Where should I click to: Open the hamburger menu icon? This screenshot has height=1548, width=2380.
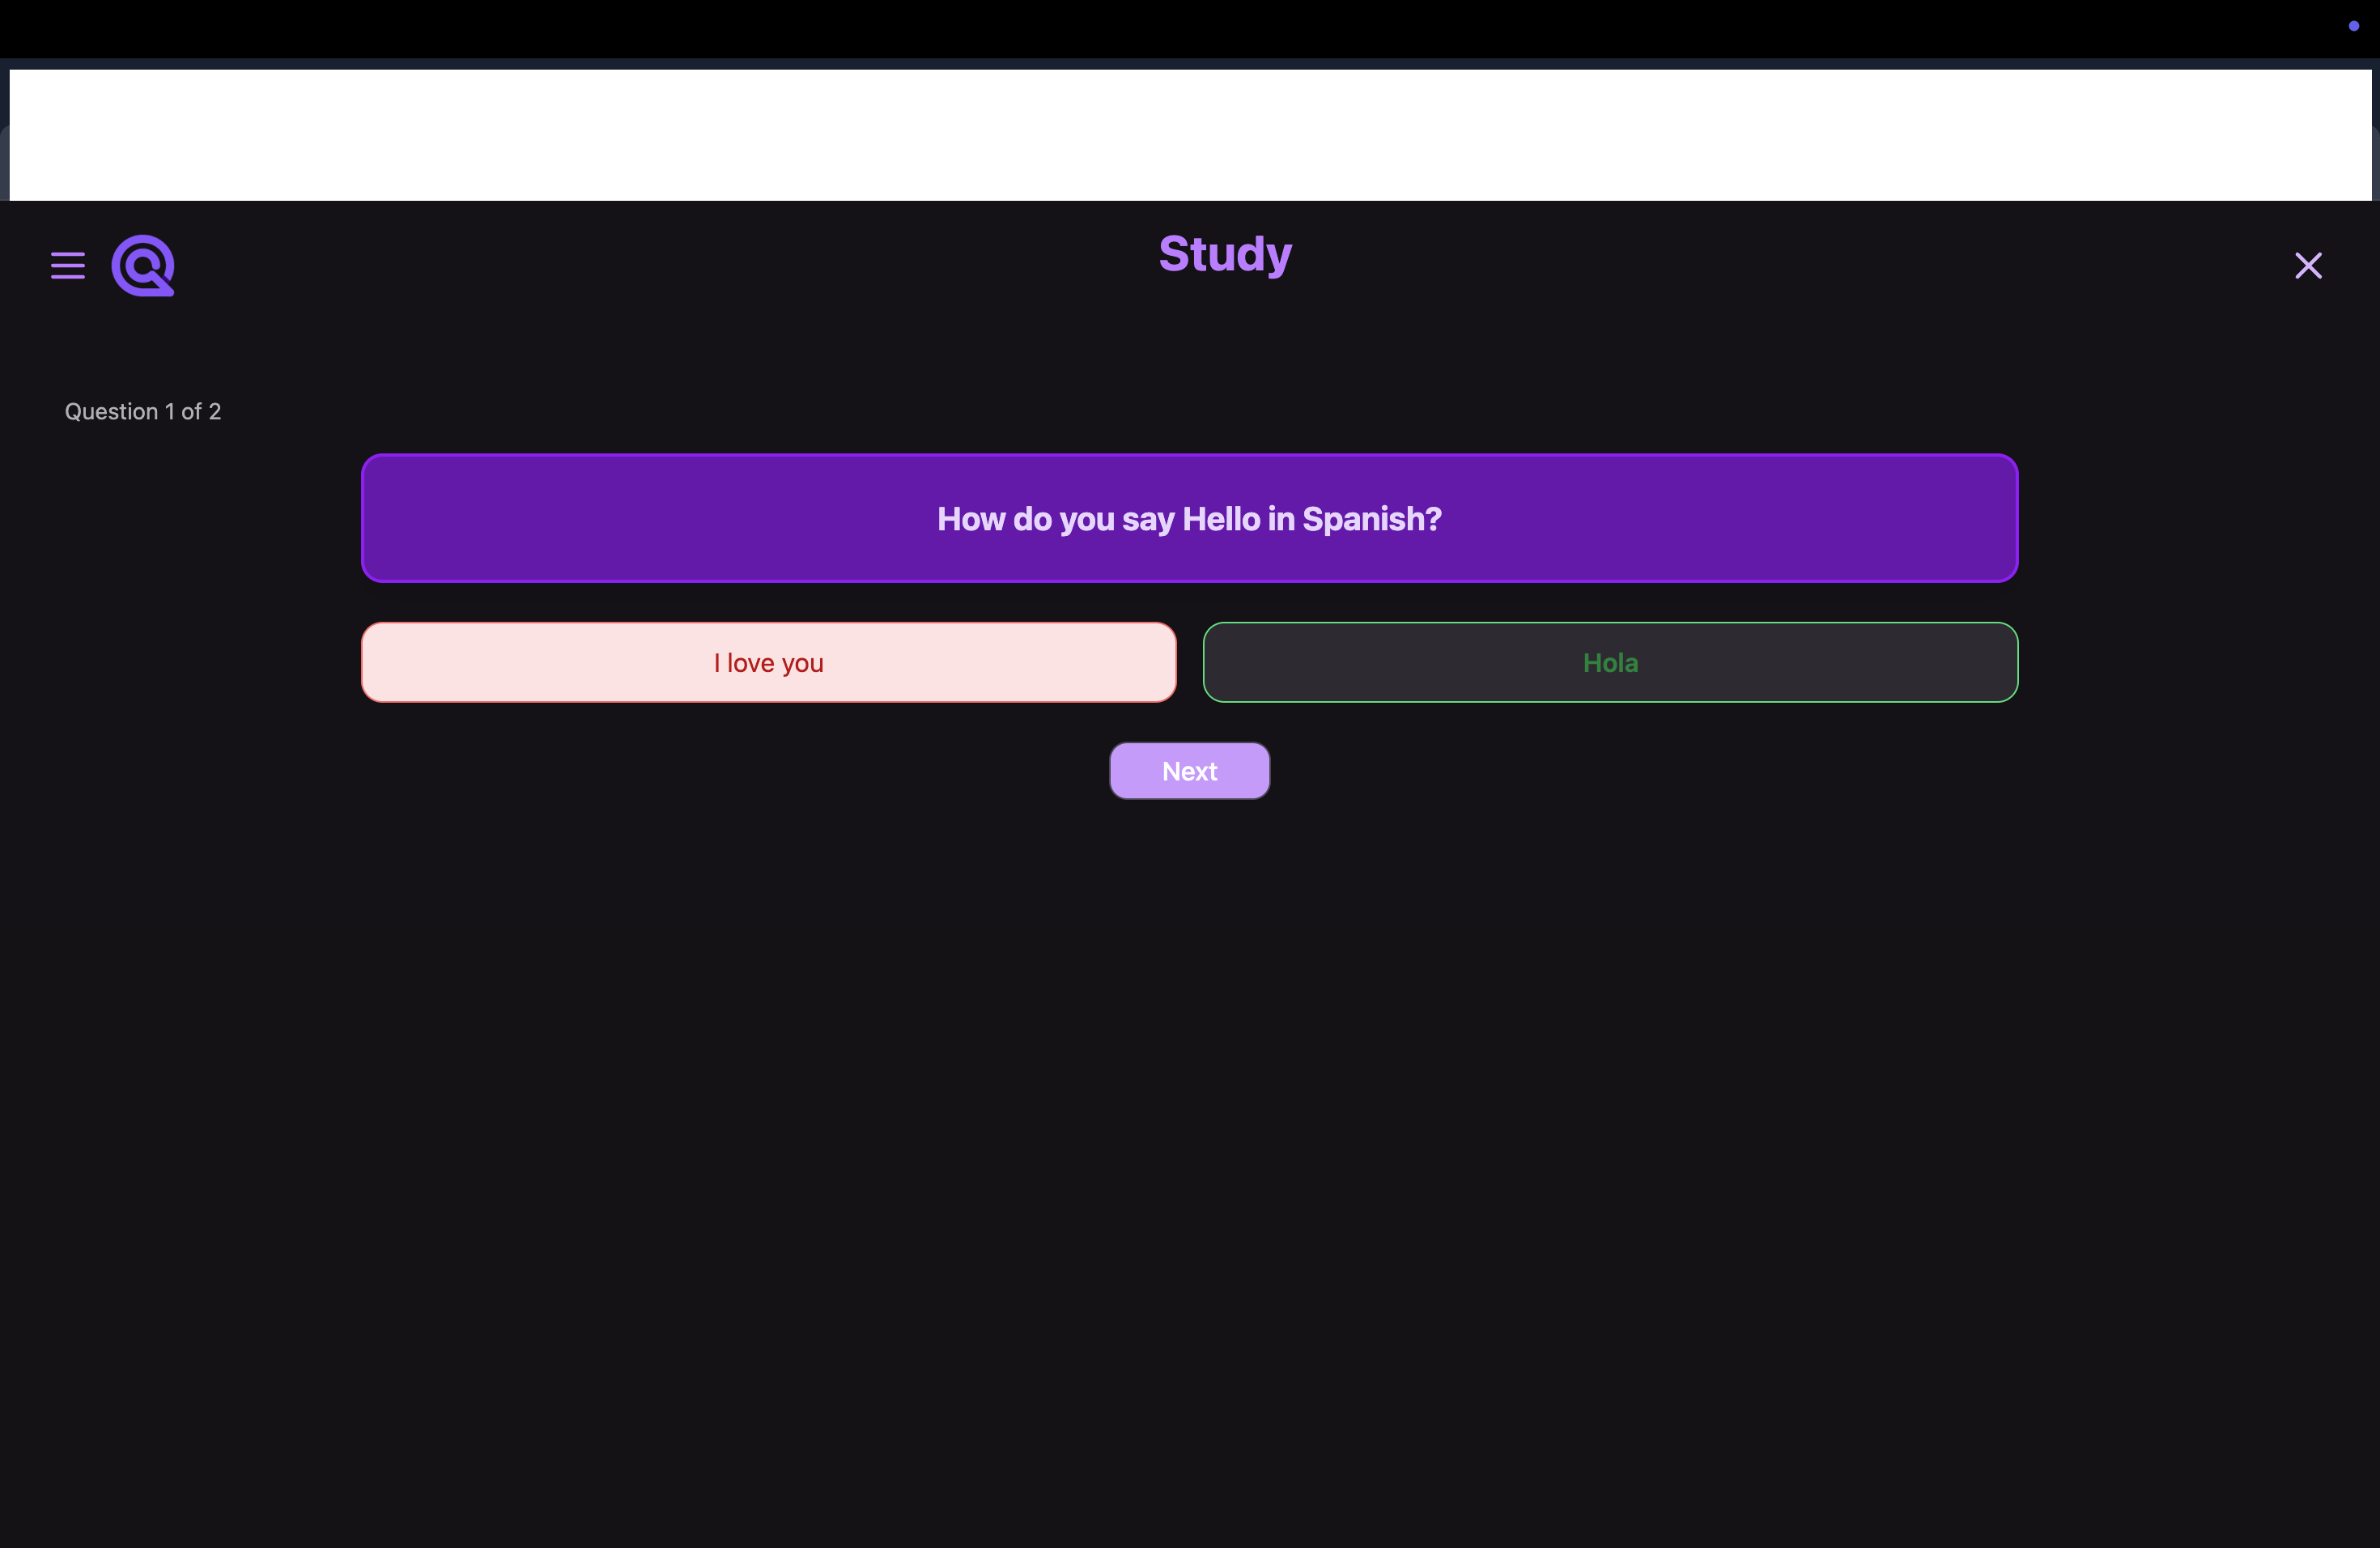[x=68, y=266]
